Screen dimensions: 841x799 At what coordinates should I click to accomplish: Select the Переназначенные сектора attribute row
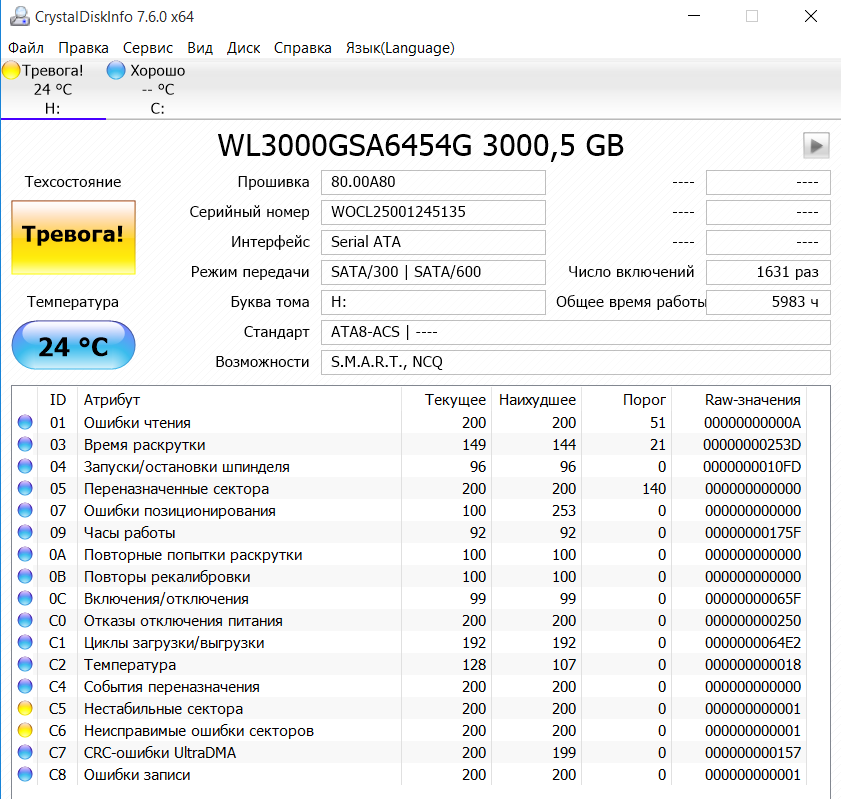tap(176, 489)
